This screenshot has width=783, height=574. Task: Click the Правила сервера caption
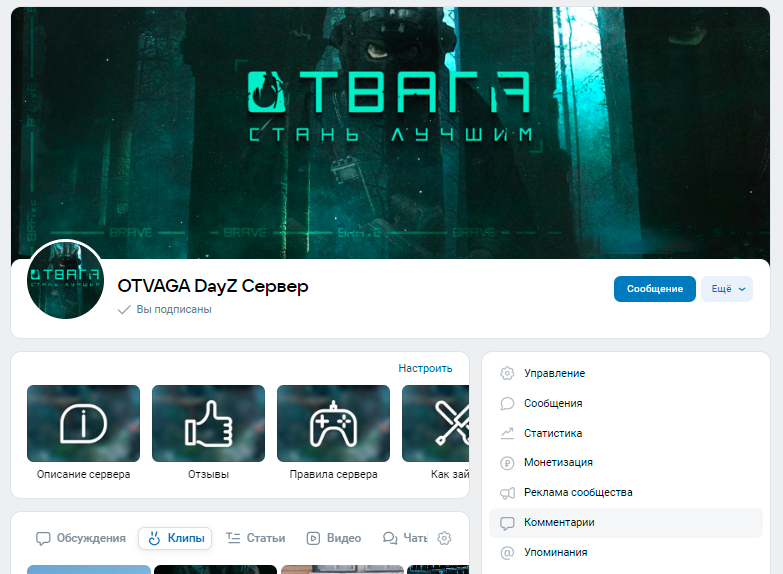333,475
